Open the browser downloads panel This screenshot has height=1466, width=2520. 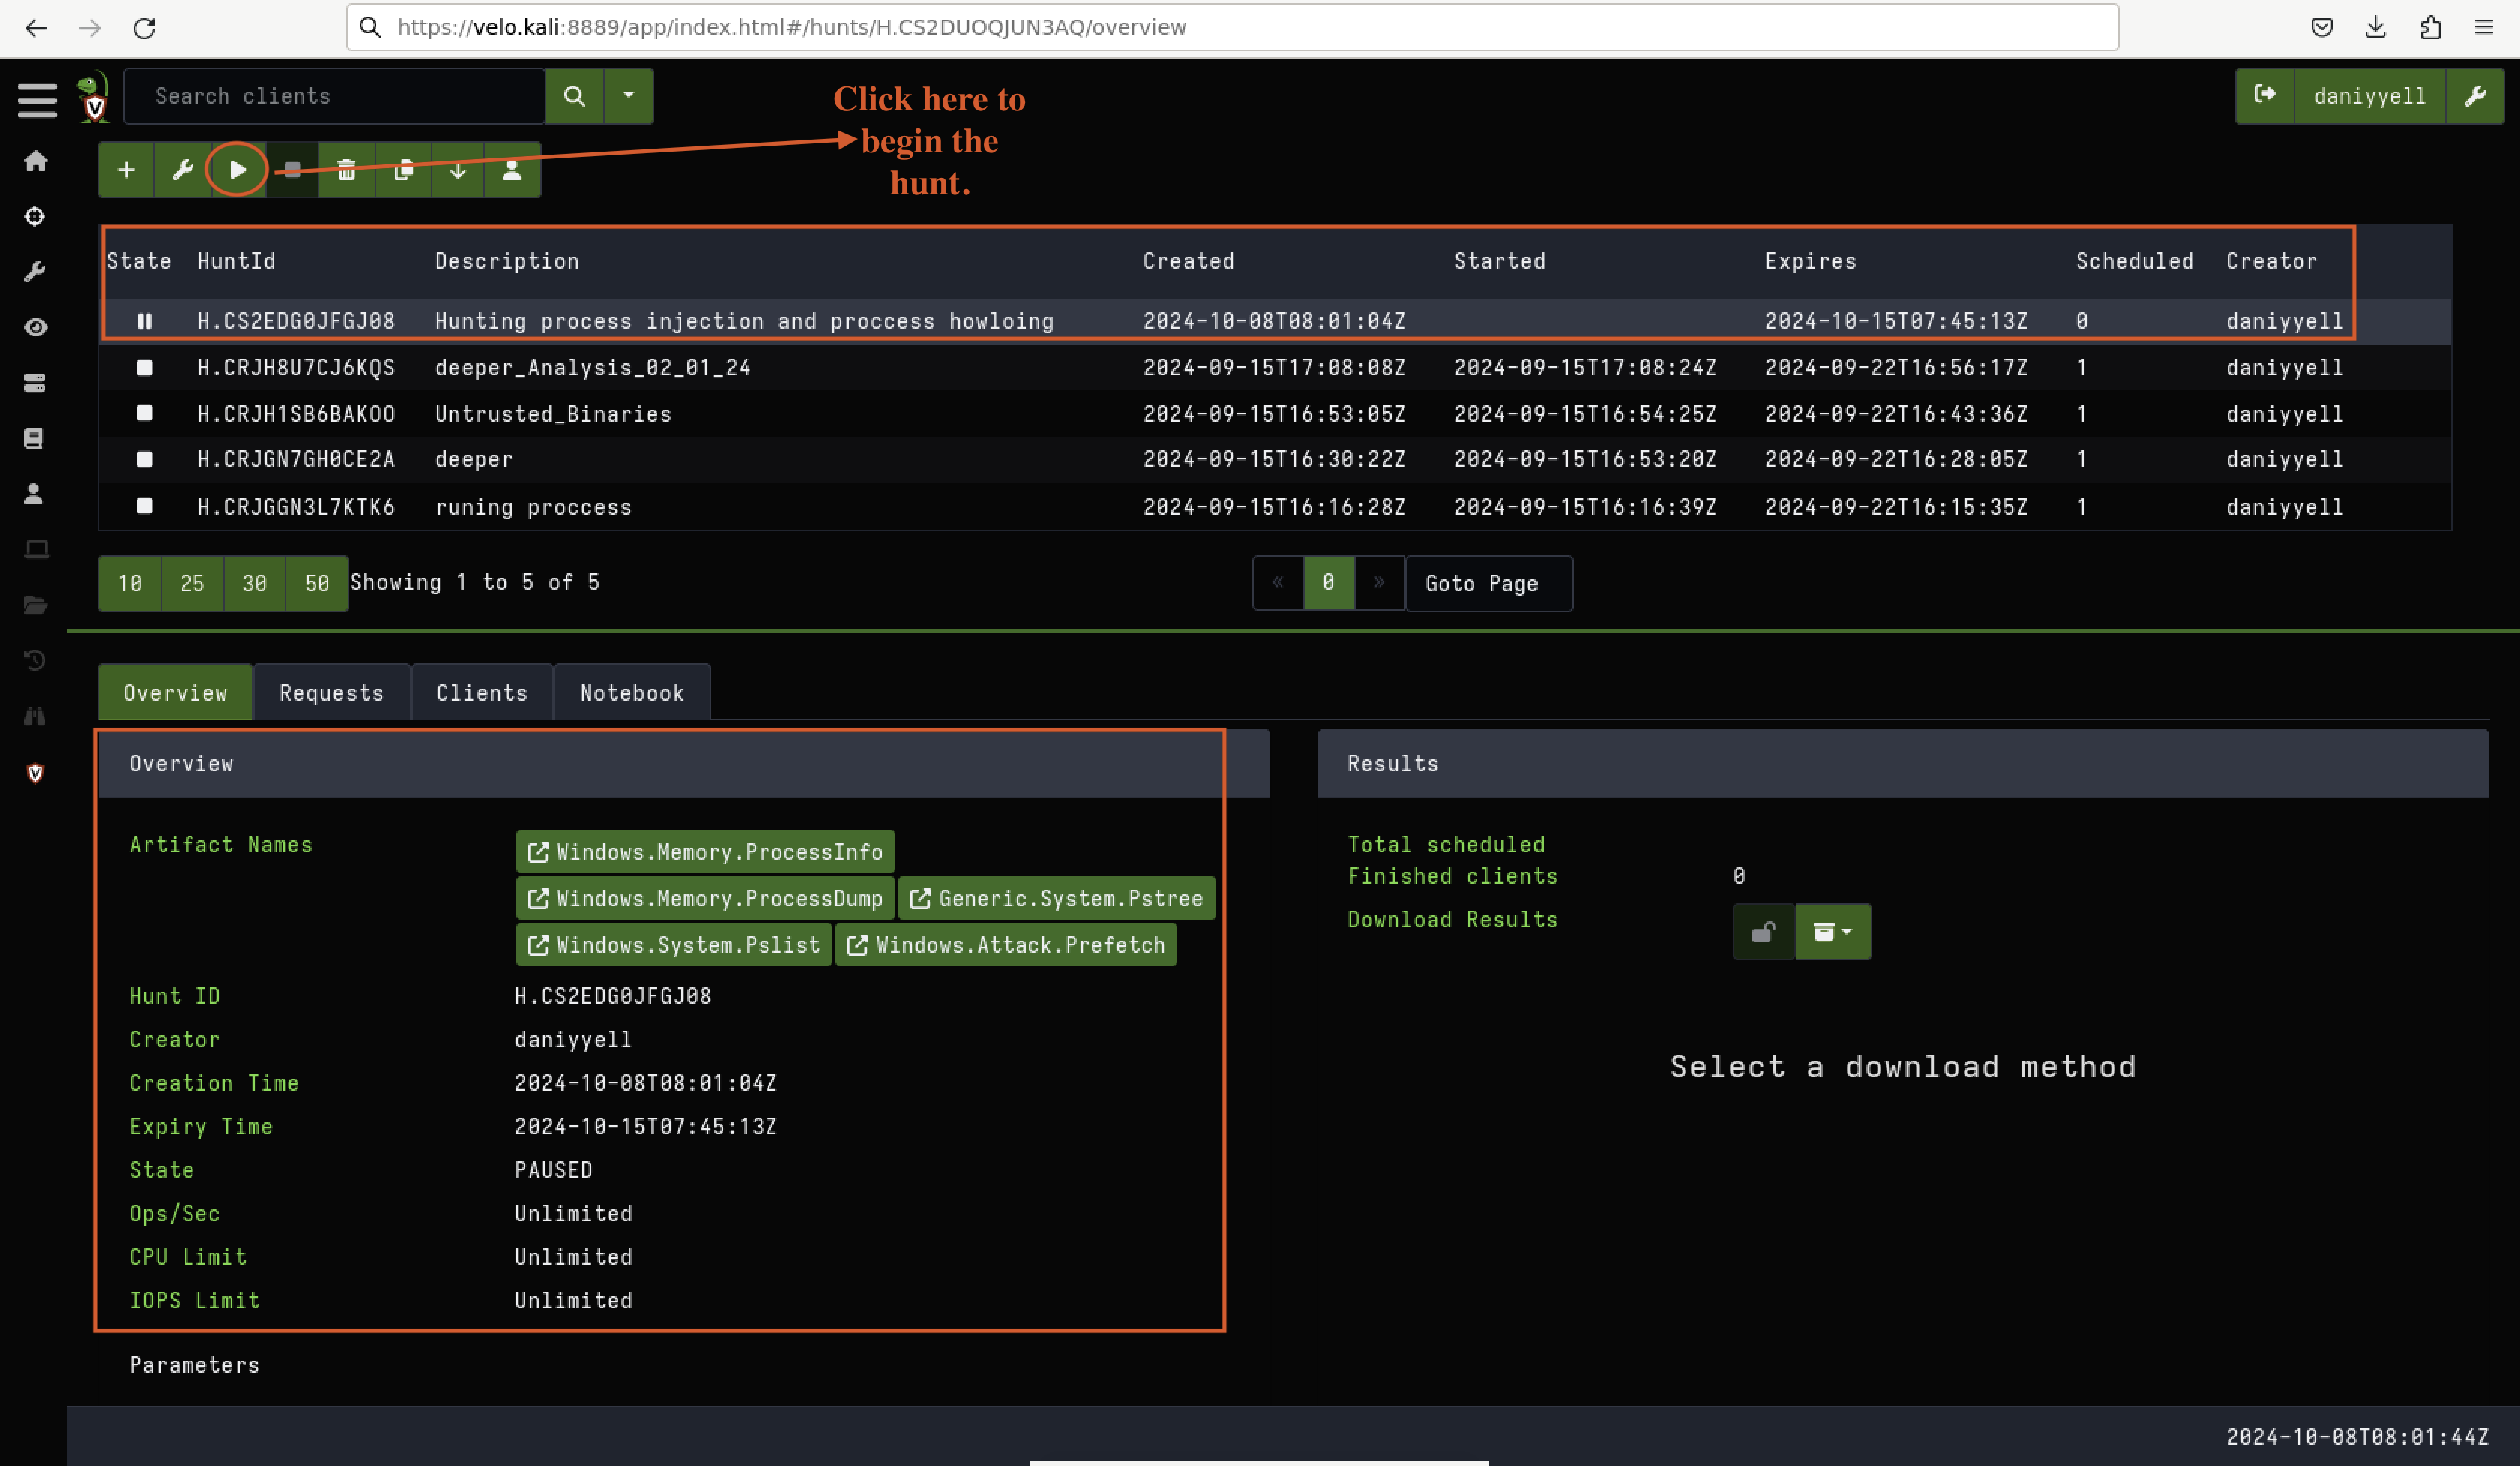click(2376, 27)
